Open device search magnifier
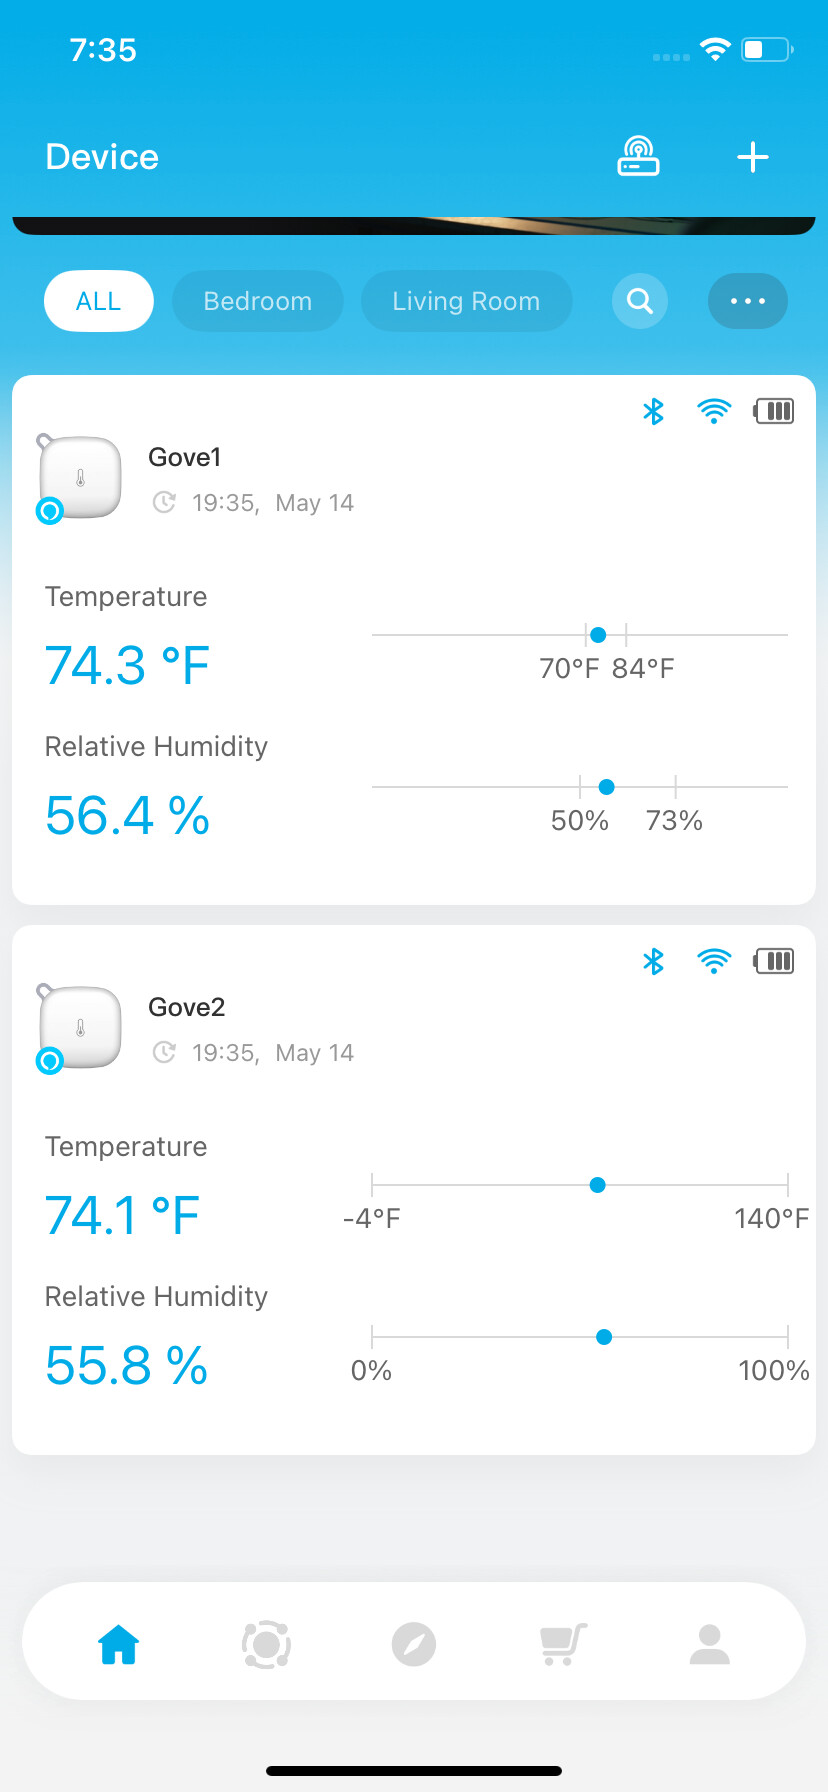 tap(640, 301)
